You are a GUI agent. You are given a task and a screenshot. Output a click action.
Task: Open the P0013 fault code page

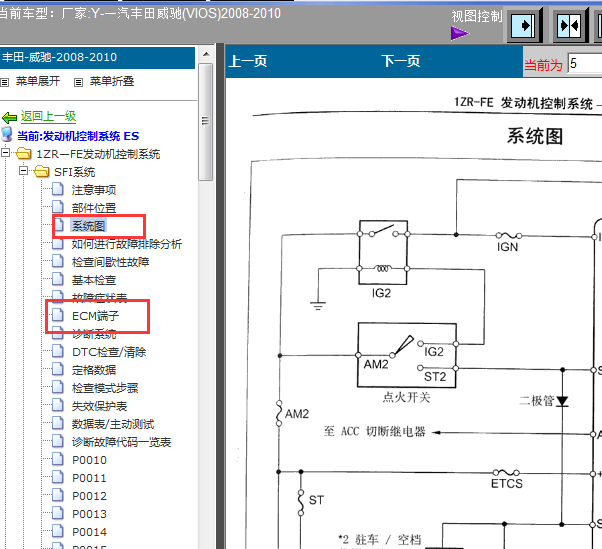[89, 514]
